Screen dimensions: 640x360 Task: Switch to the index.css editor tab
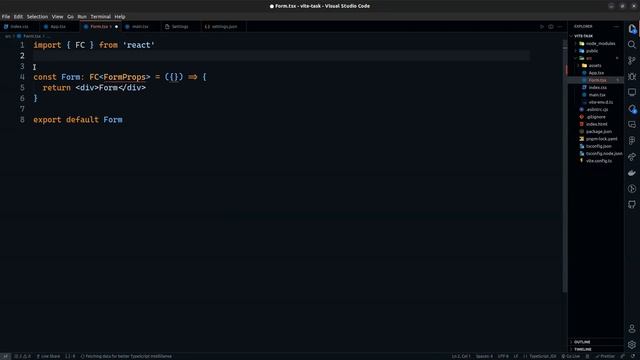[19, 27]
